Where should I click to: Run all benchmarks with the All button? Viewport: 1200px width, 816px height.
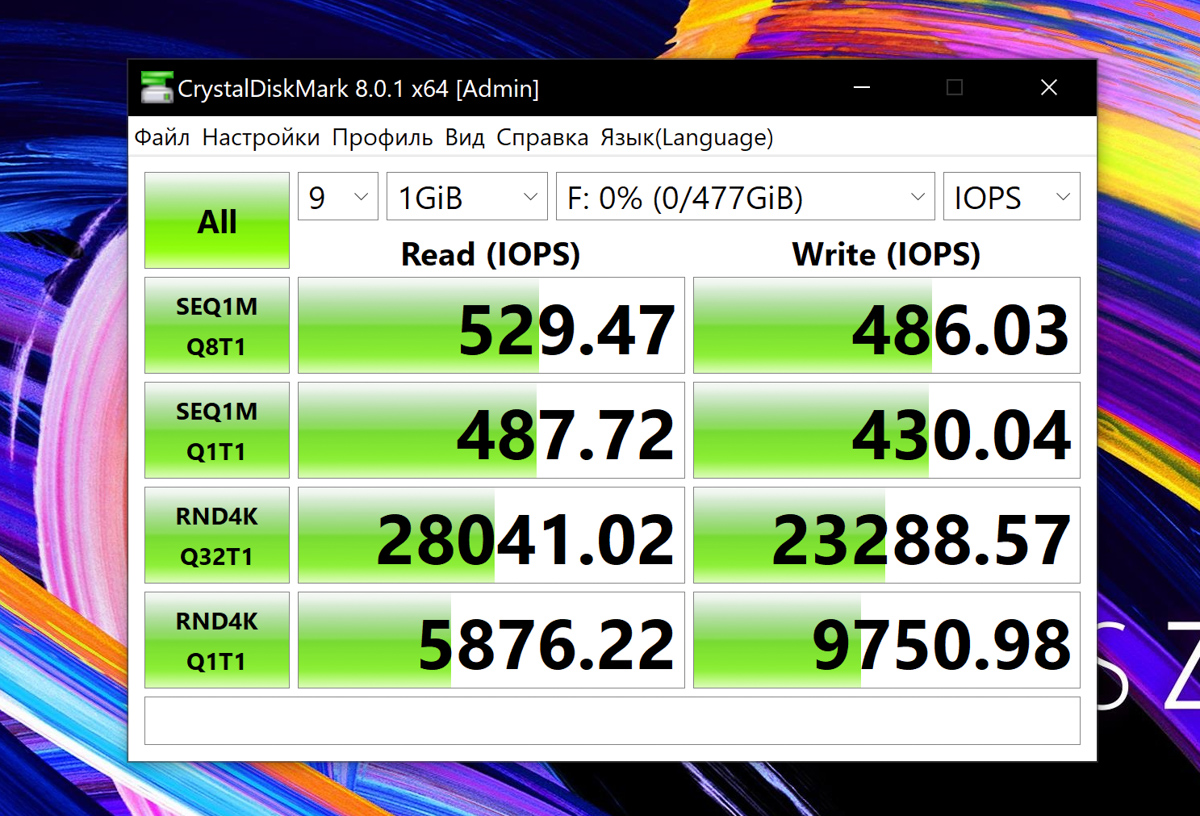point(217,221)
